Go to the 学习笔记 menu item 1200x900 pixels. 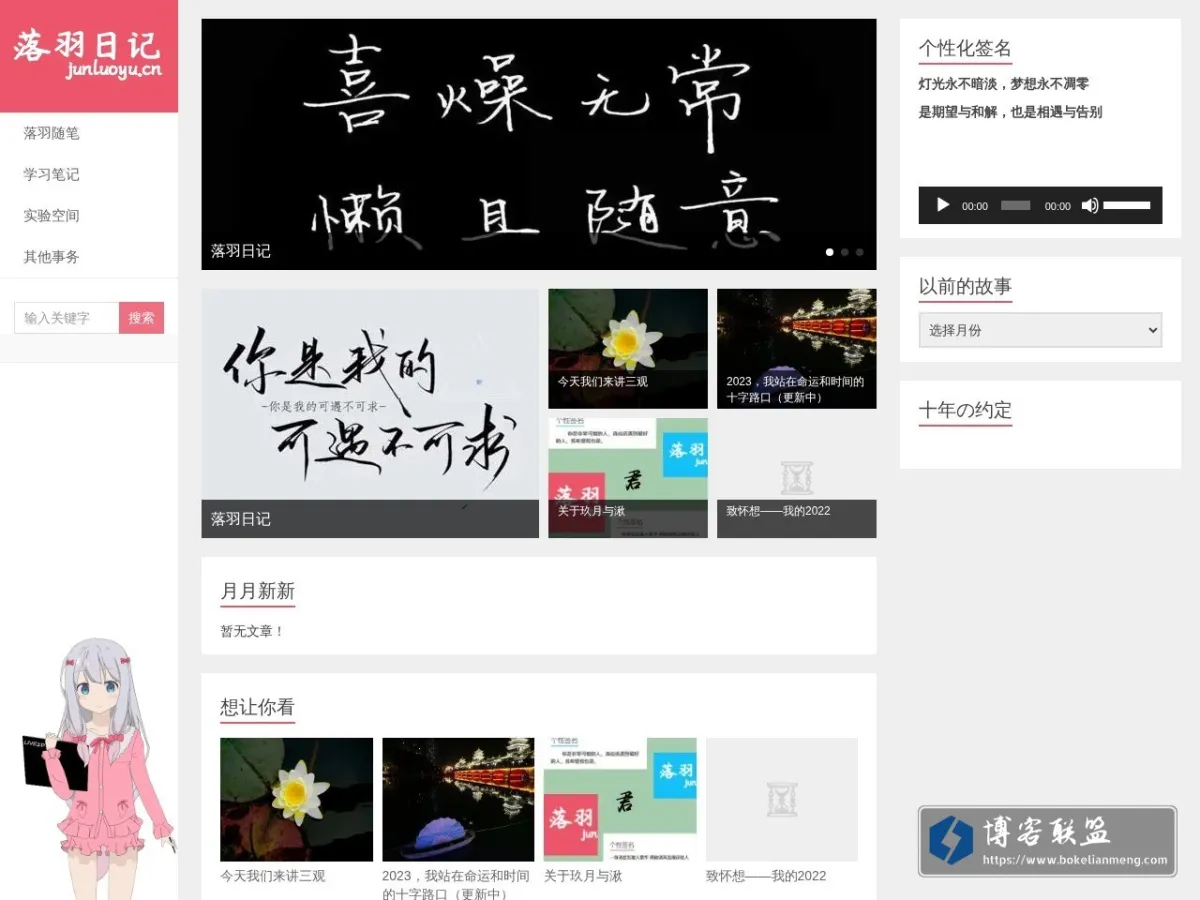[x=51, y=174]
